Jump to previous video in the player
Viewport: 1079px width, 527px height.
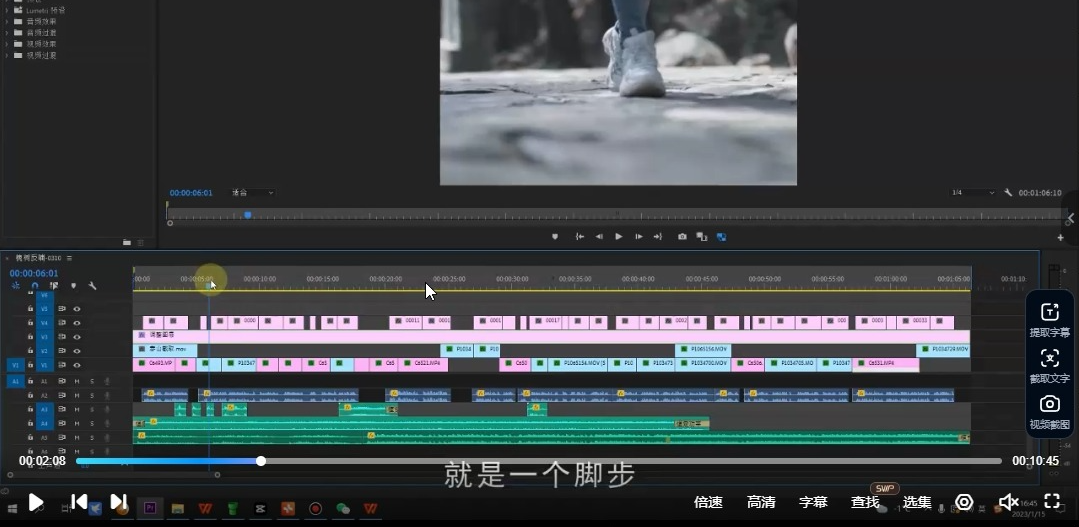click(79, 502)
